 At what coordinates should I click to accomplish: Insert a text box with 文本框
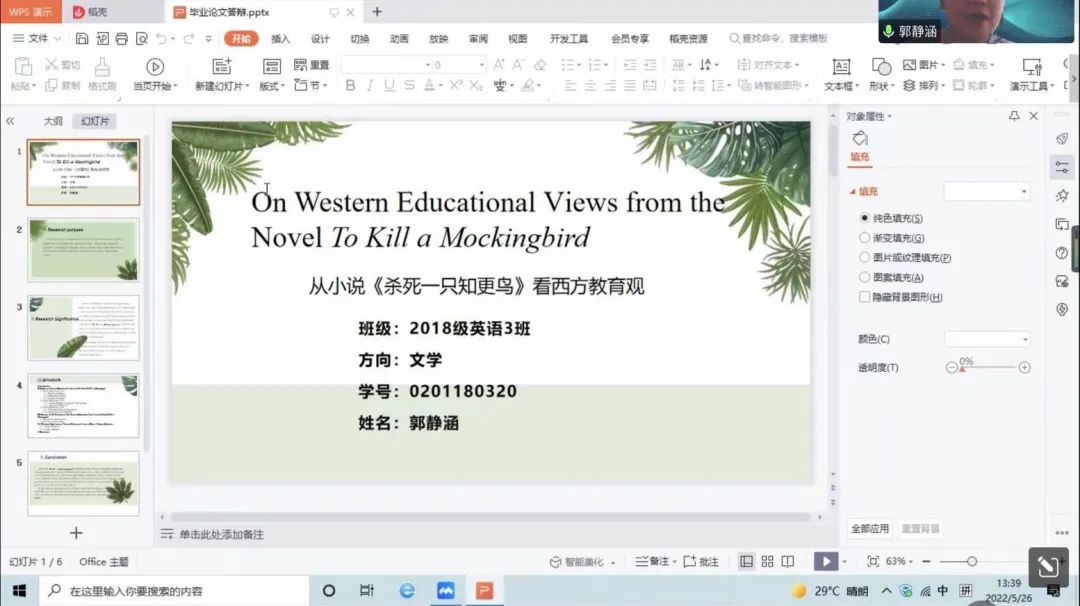[841, 67]
